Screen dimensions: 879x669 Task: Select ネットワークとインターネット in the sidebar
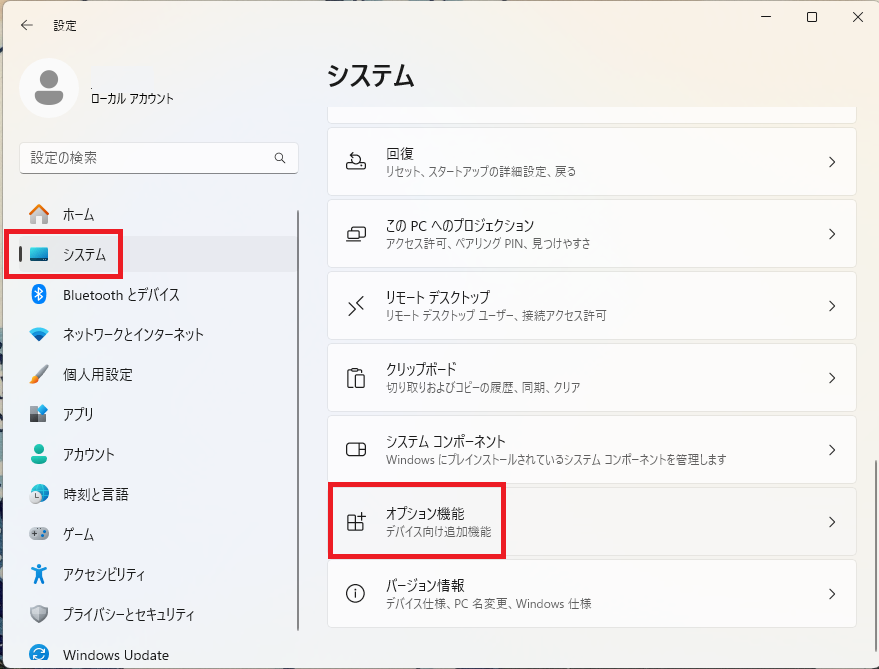coord(158,335)
